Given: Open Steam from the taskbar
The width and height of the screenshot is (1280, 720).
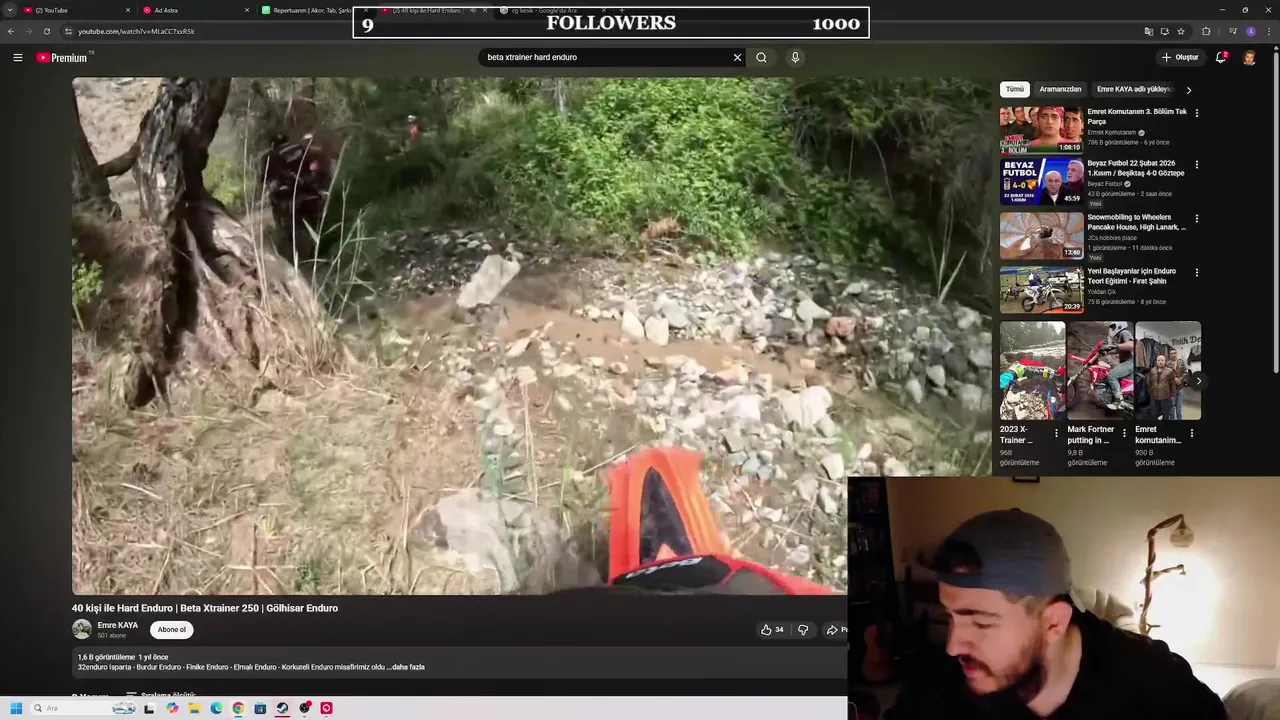Looking at the screenshot, I should pyautogui.click(x=282, y=708).
